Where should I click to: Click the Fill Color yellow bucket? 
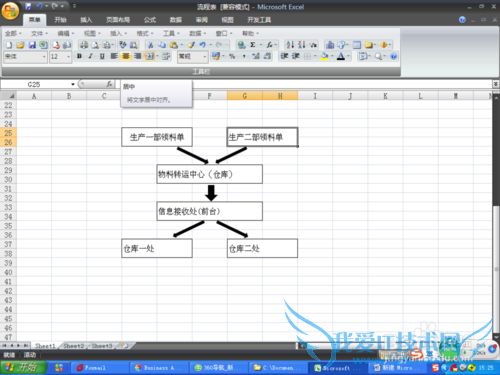324,56
